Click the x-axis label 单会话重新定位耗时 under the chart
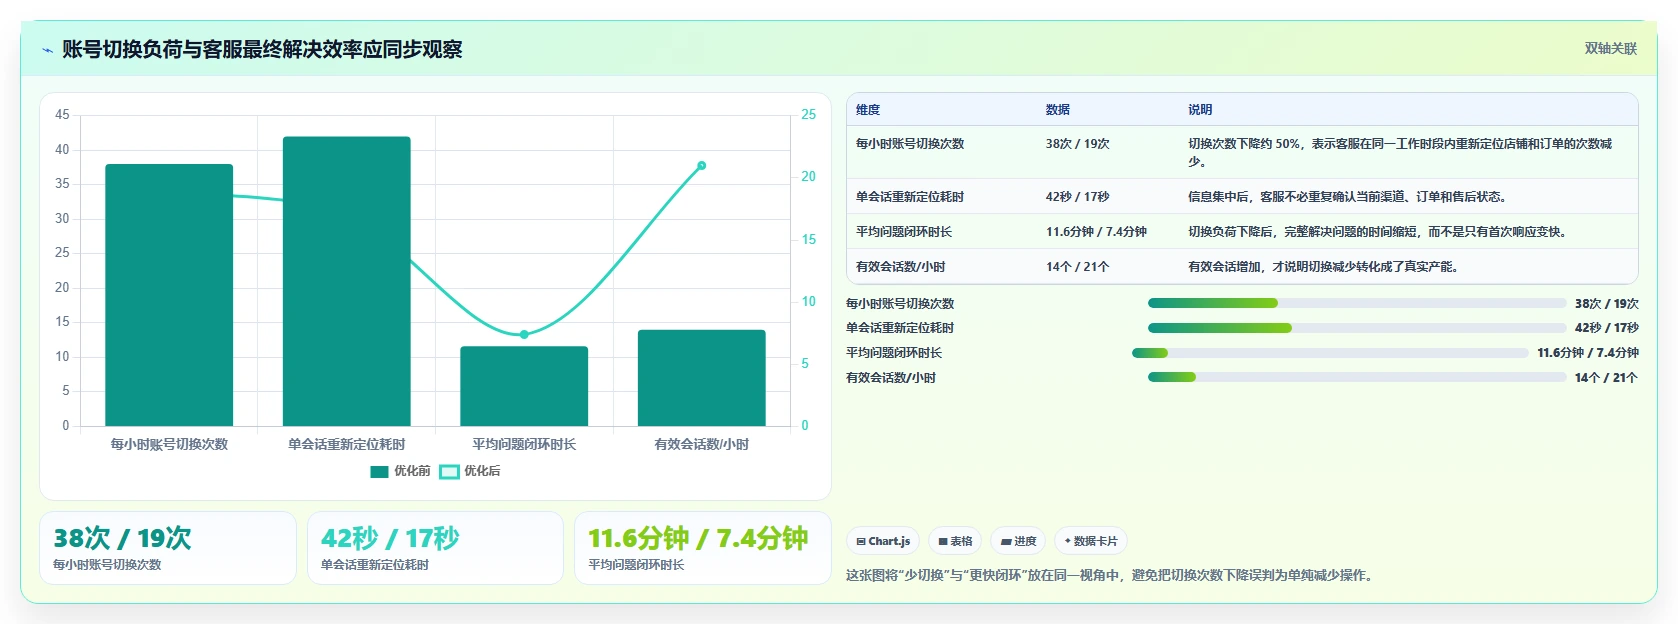 pos(347,444)
